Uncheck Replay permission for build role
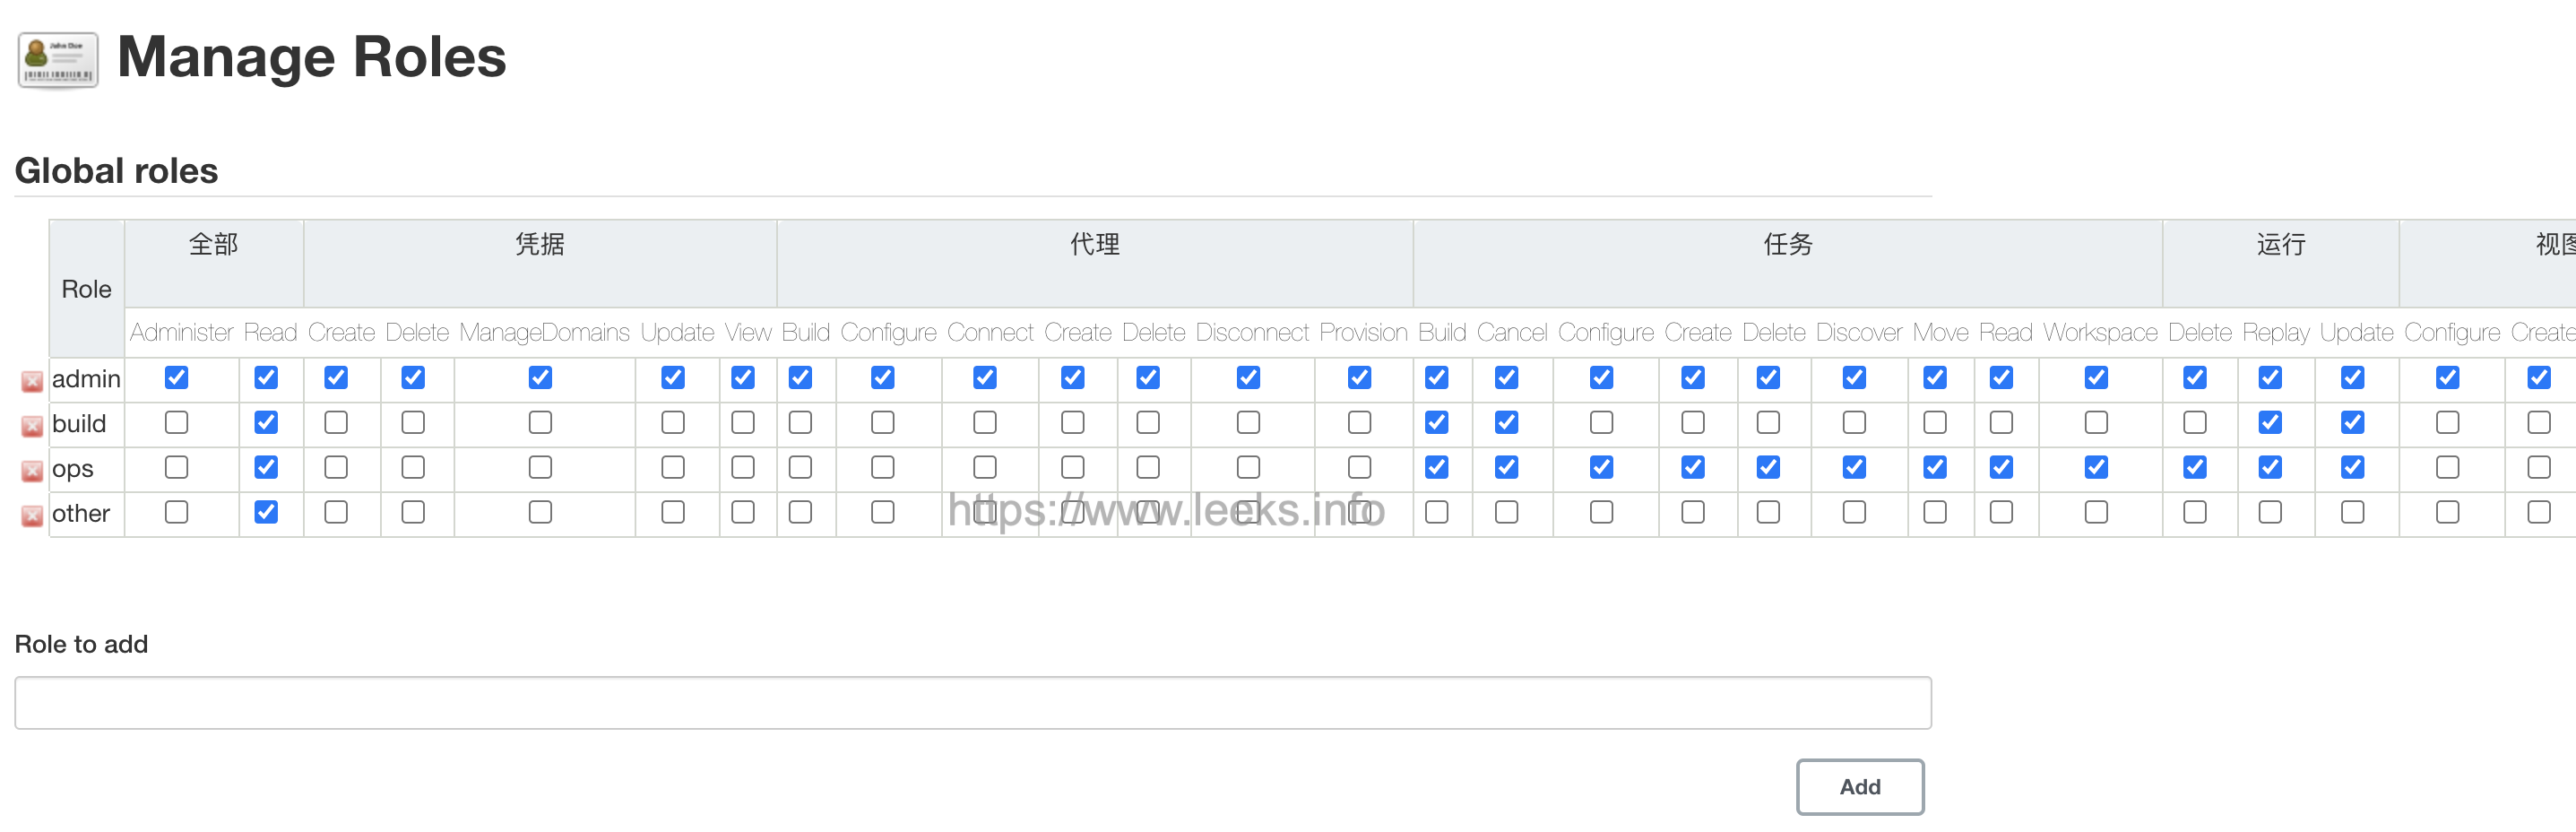 (x=2270, y=422)
